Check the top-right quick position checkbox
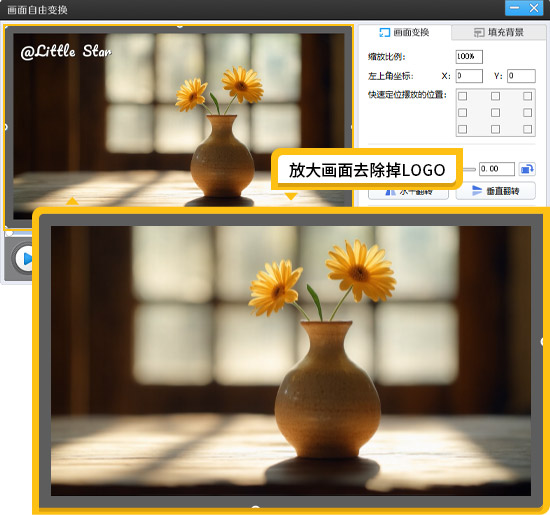 [528, 96]
